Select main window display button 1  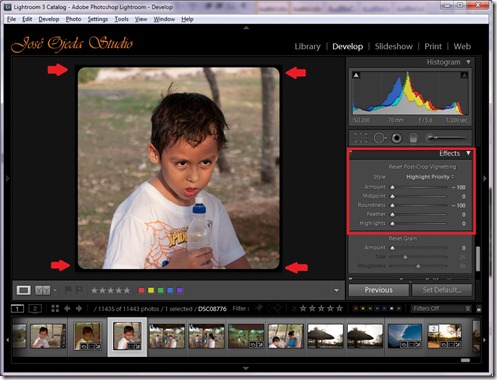pos(17,309)
